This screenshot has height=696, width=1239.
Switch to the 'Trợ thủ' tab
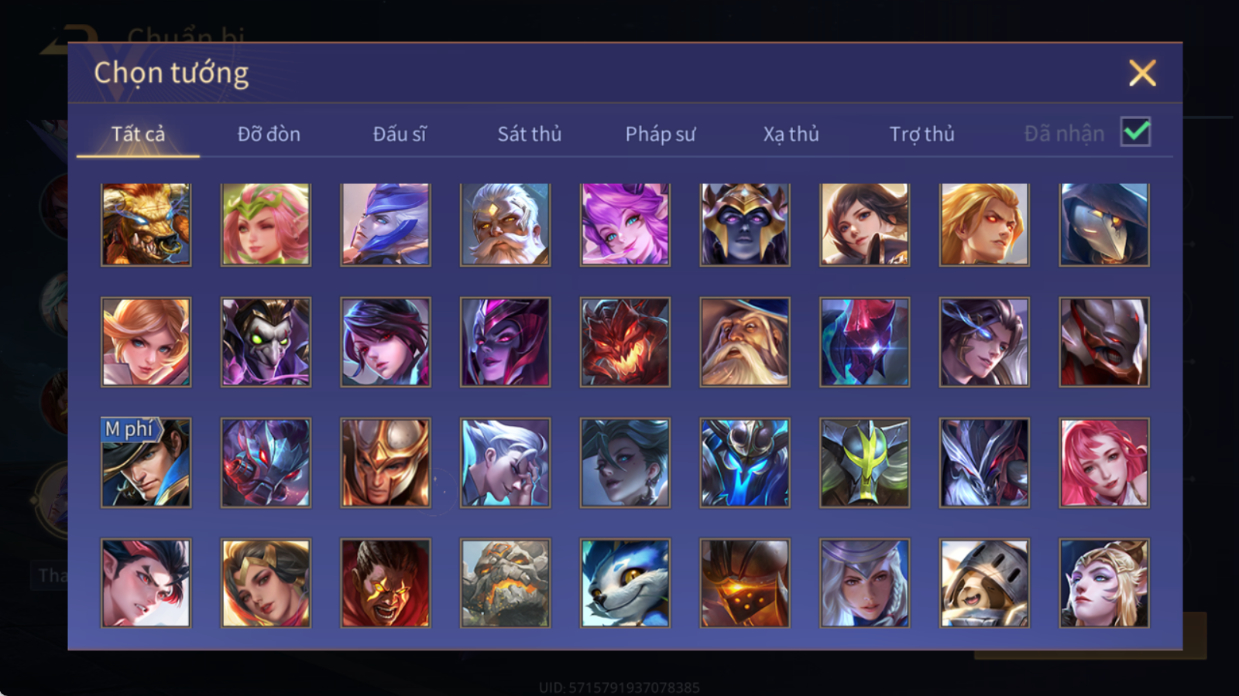point(922,134)
